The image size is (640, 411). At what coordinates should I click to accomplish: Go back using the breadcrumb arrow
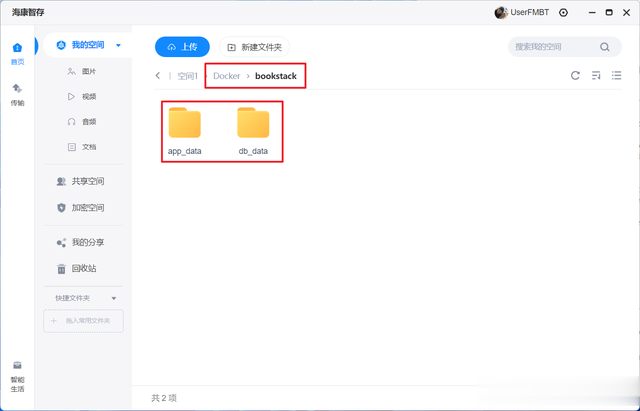158,76
